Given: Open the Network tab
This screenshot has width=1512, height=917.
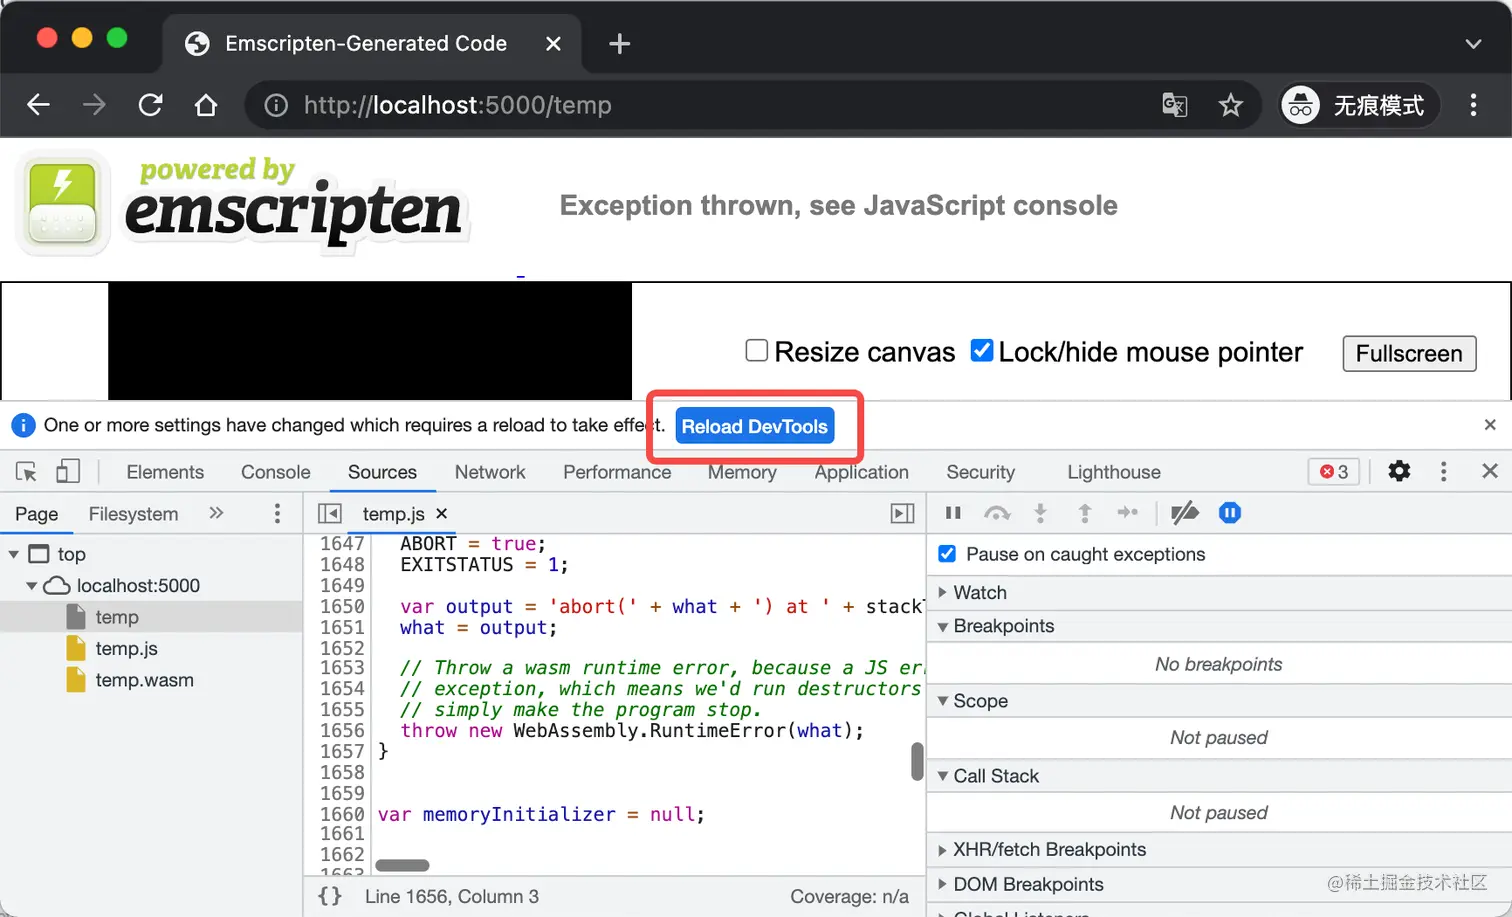Looking at the screenshot, I should point(490,472).
